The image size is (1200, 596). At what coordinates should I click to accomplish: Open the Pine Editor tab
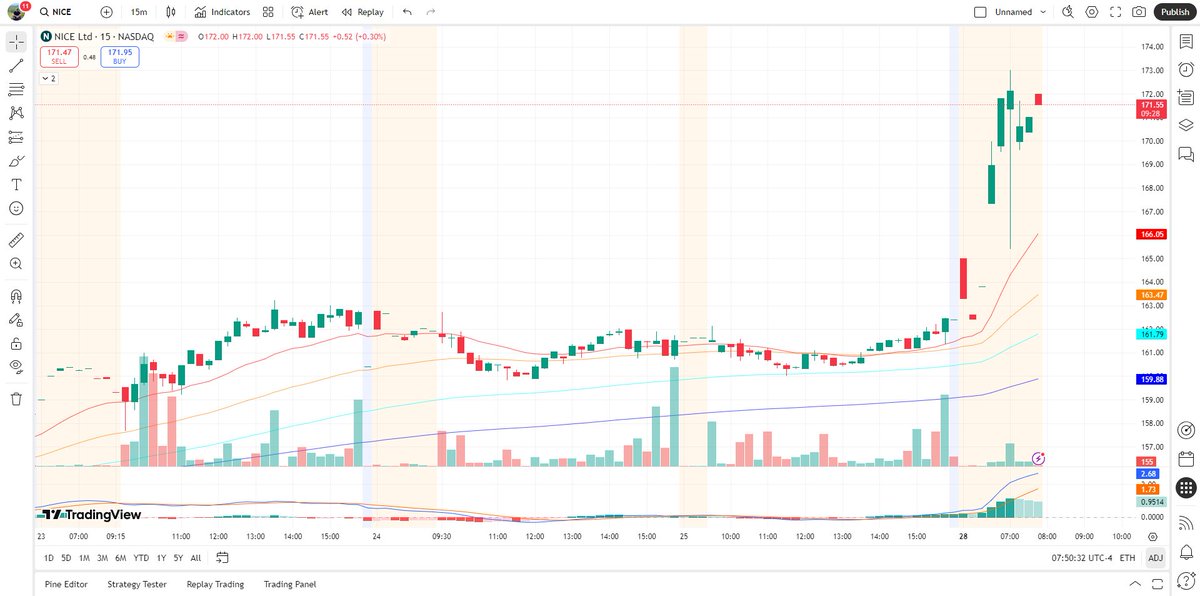[x=66, y=584]
